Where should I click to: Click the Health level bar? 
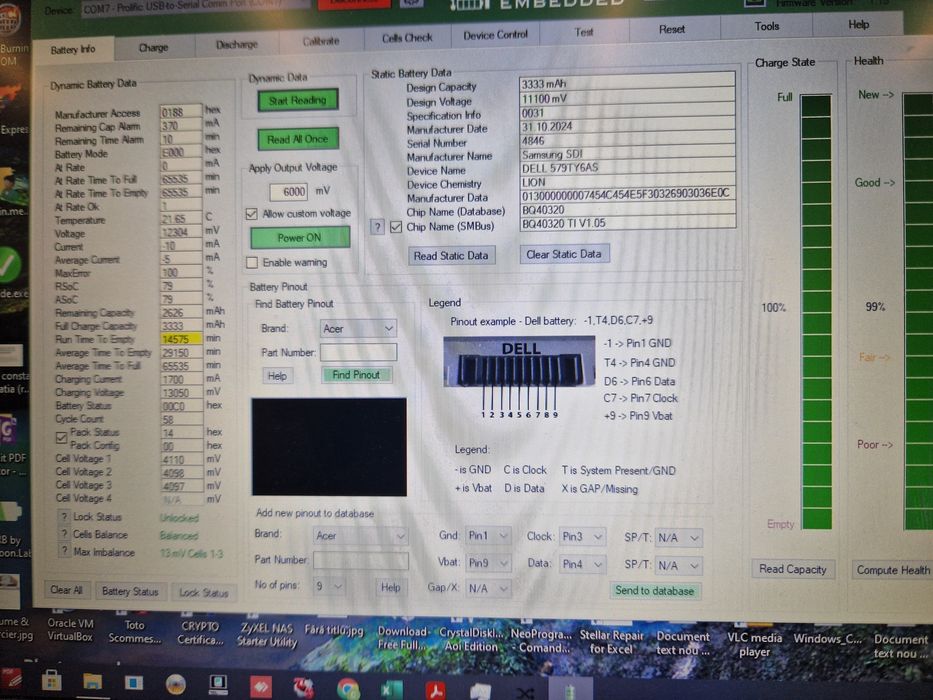[918, 311]
